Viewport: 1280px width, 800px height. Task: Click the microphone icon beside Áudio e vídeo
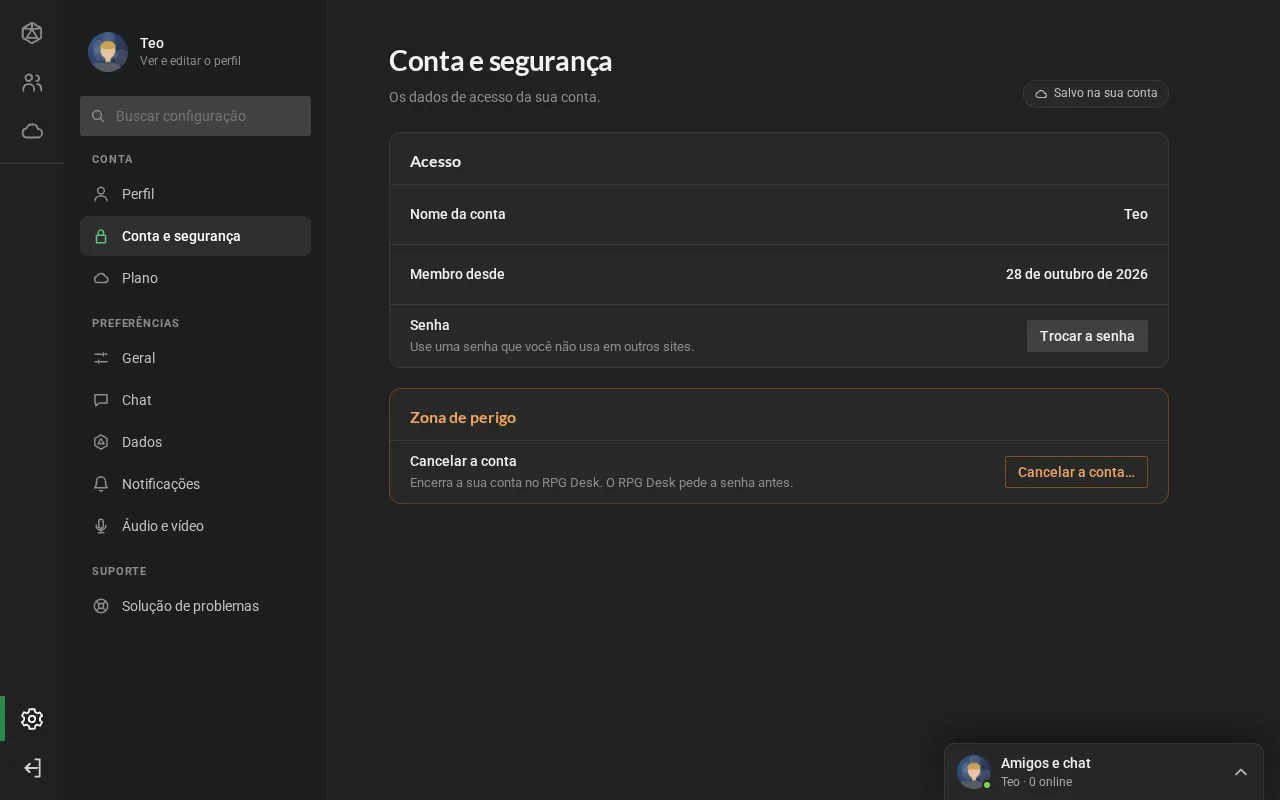(x=101, y=526)
